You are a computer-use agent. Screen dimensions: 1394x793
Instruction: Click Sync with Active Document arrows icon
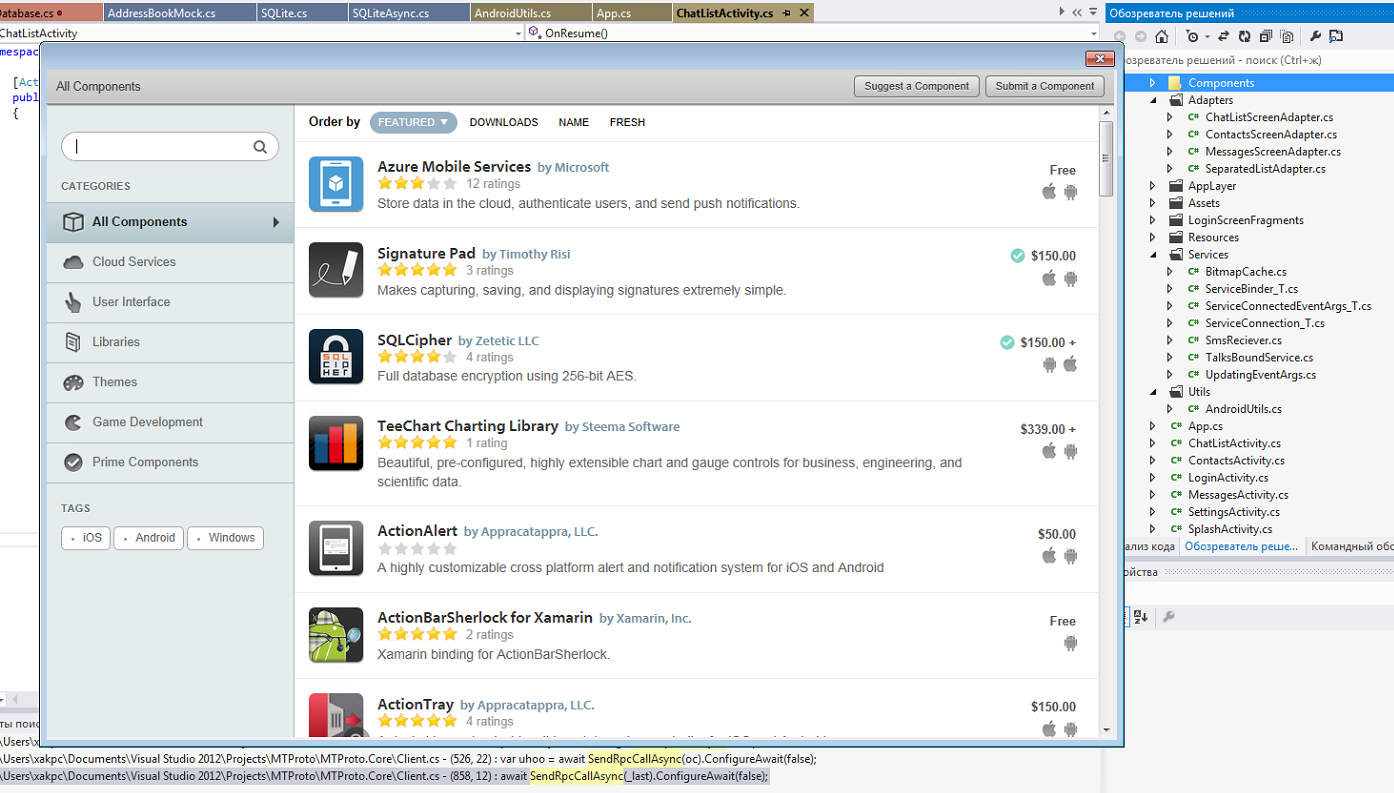pos(1223,36)
